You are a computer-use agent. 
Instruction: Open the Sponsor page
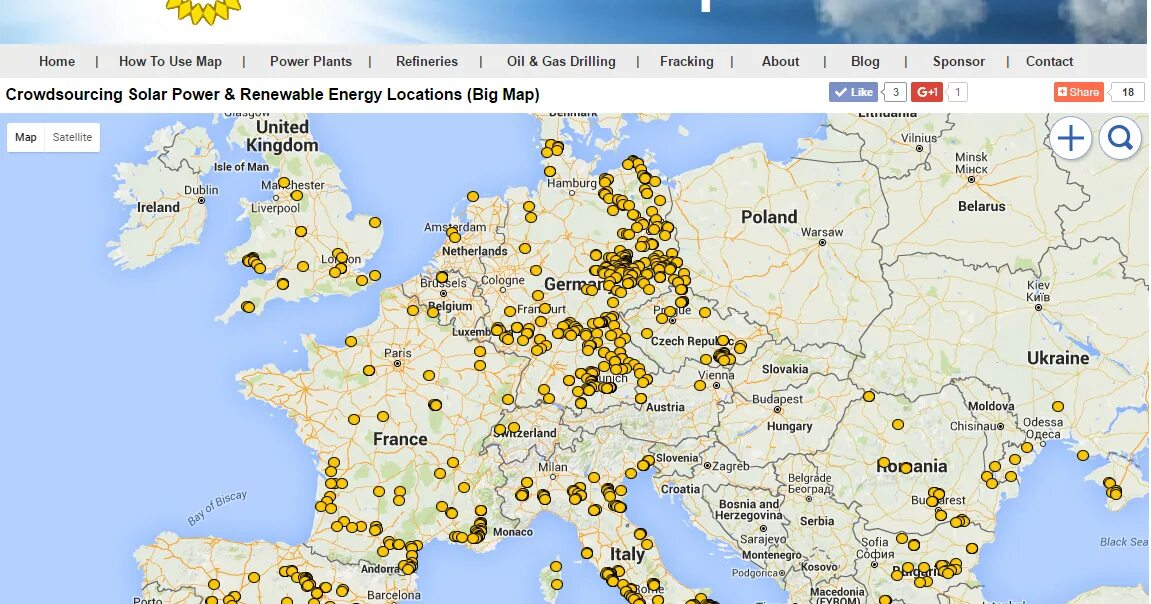959,62
